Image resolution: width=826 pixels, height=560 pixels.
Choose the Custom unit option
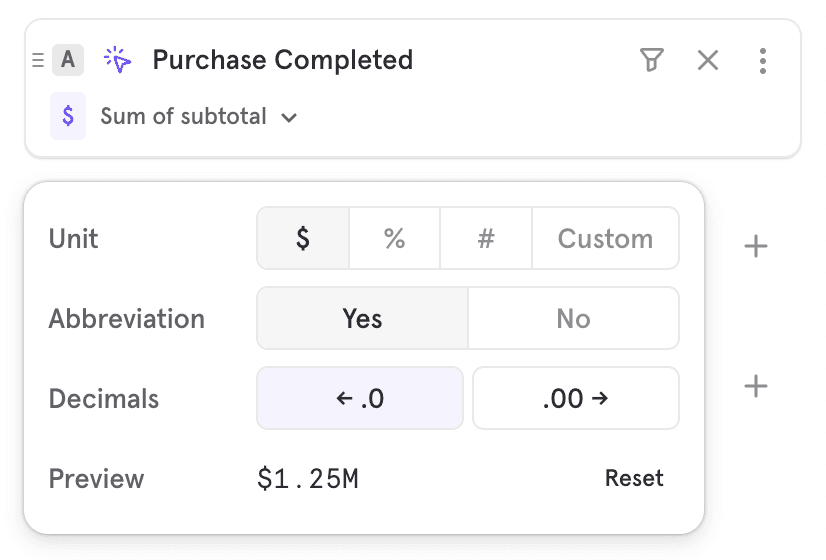click(605, 239)
